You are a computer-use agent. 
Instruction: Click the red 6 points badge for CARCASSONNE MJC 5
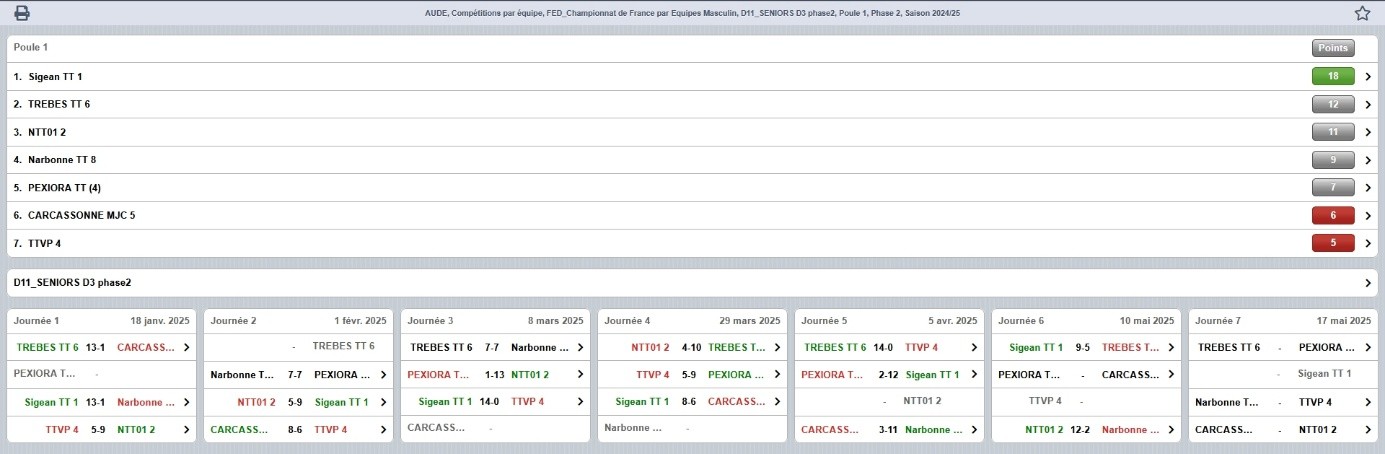click(x=1333, y=215)
